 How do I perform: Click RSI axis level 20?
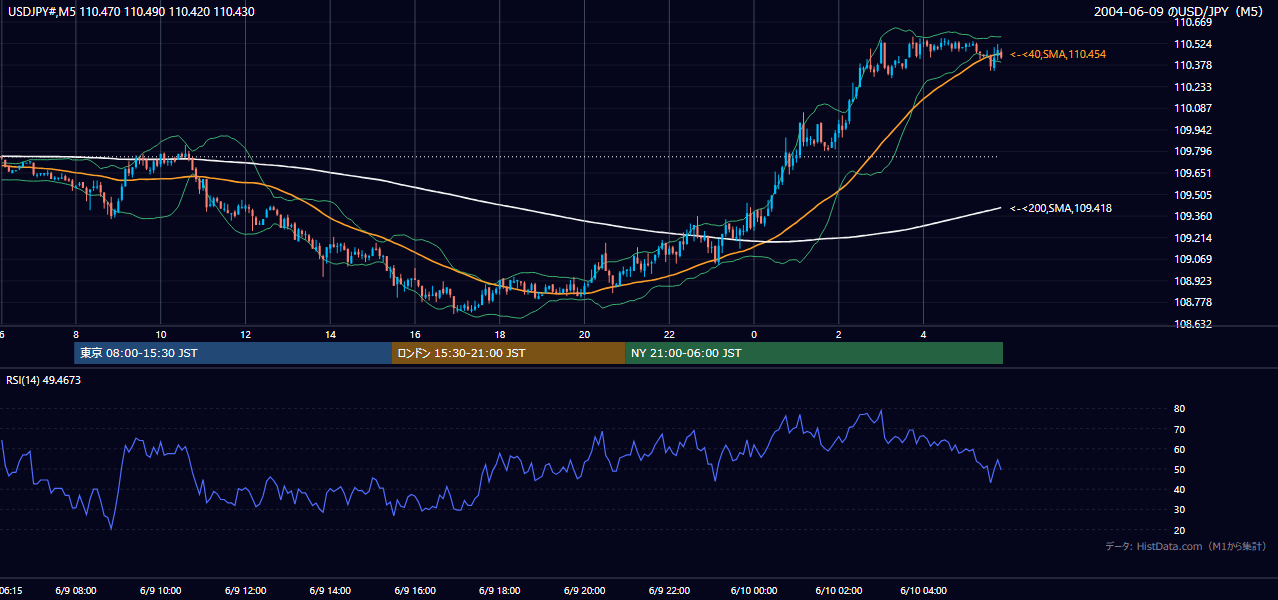[x=1180, y=530]
